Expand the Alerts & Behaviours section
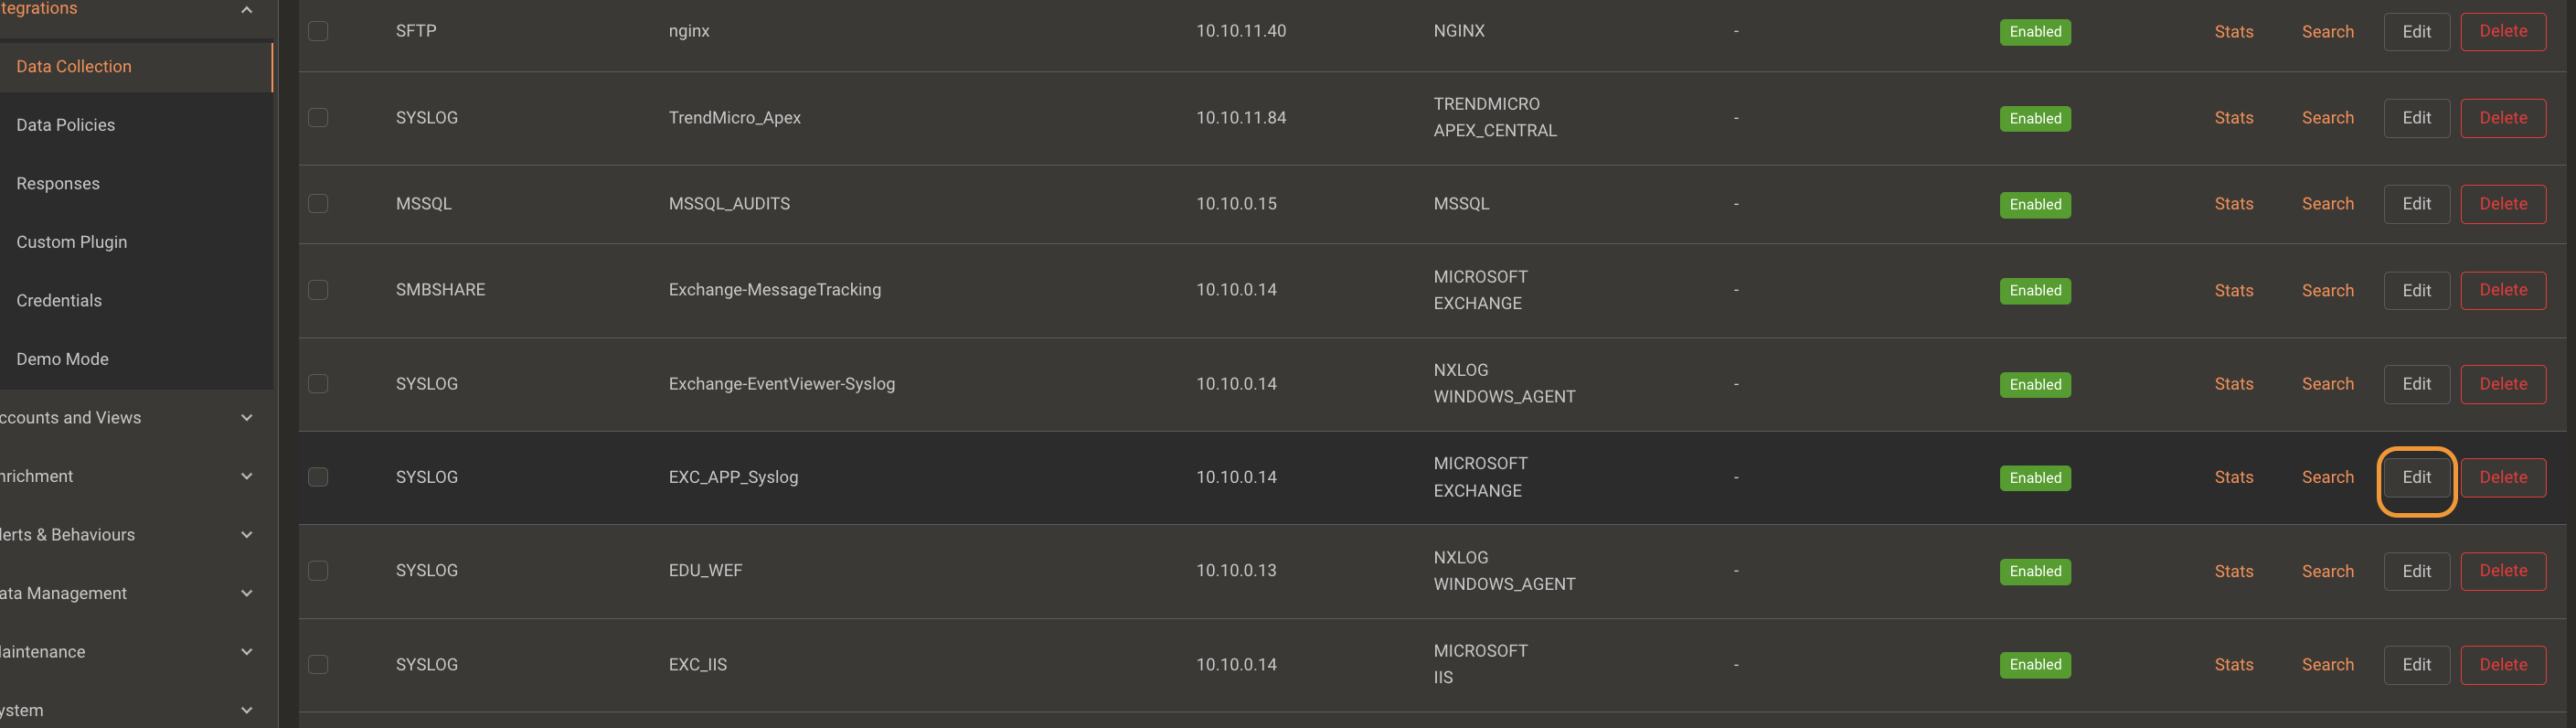Image resolution: width=2576 pixels, height=728 pixels. 247,535
